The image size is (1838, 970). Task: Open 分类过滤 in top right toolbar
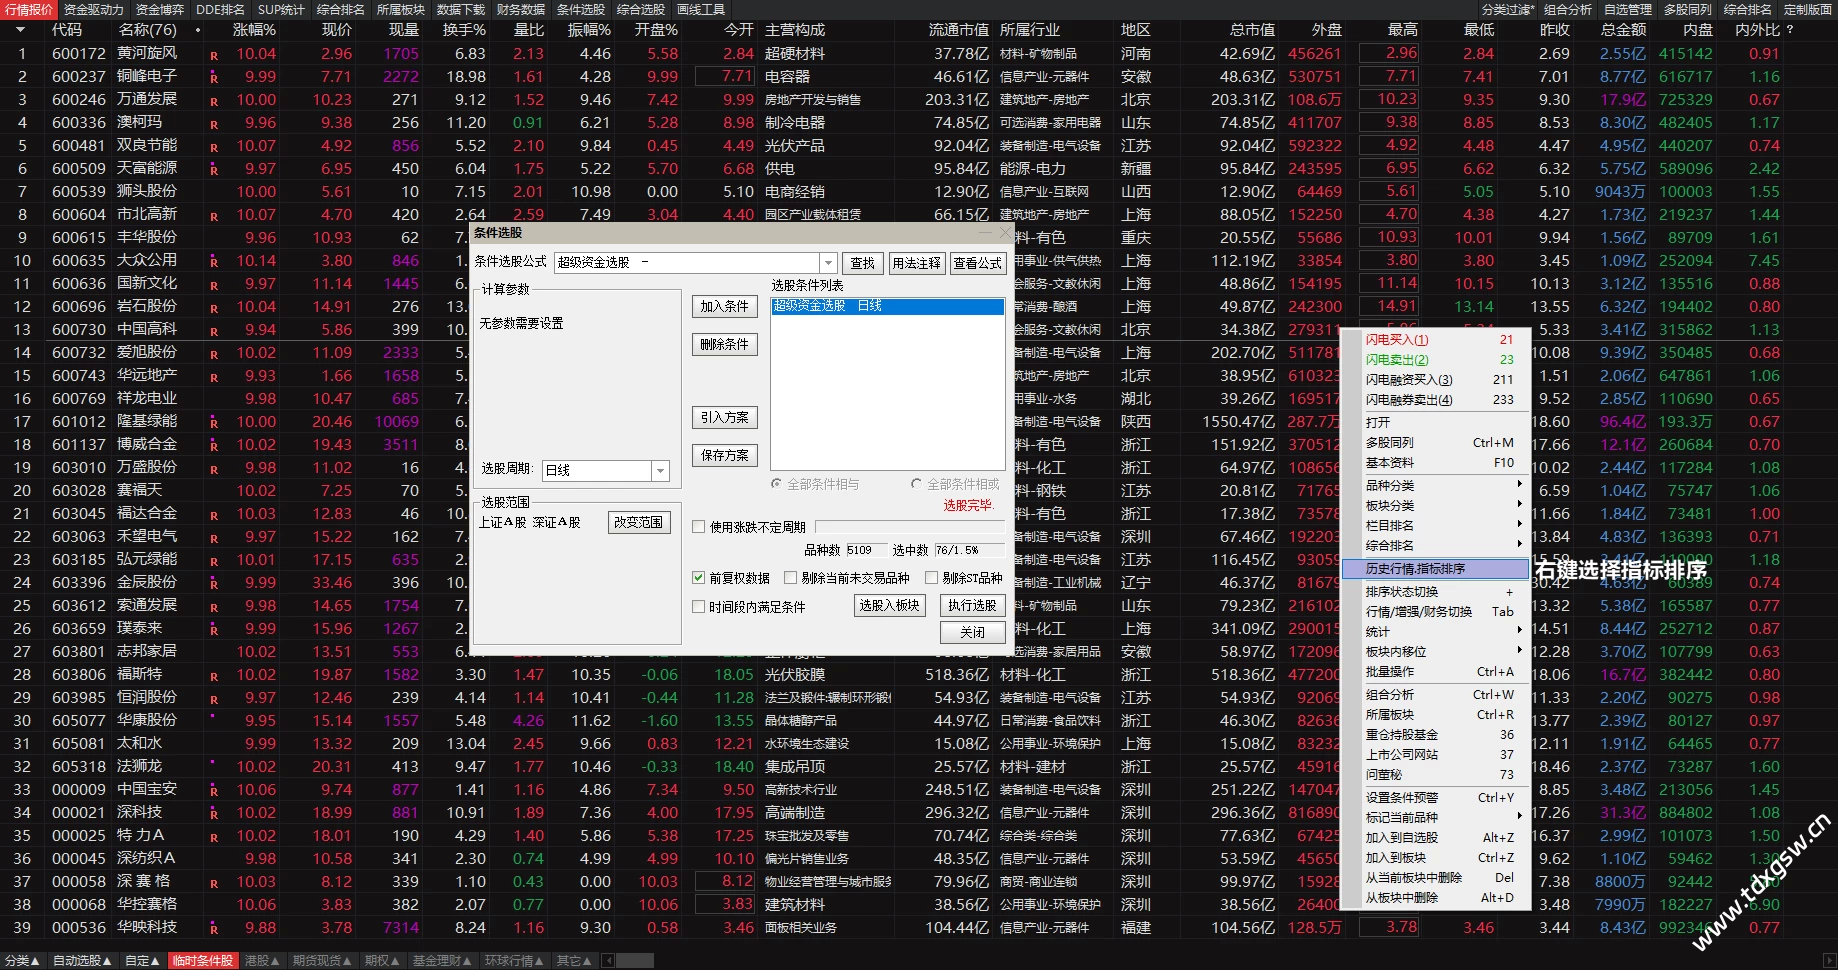coord(1507,9)
